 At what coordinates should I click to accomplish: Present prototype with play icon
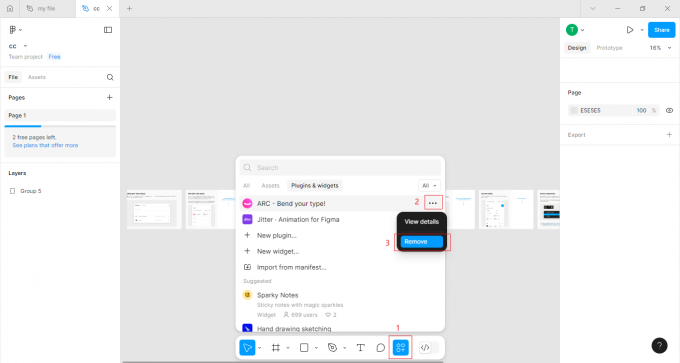[630, 30]
